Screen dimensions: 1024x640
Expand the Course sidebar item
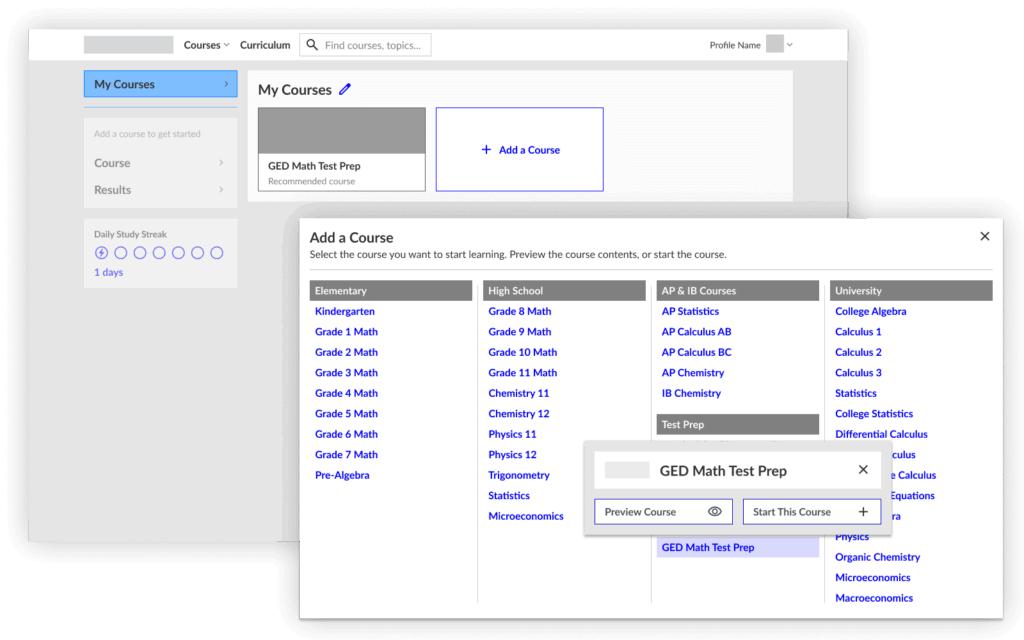pyautogui.click(x=160, y=163)
